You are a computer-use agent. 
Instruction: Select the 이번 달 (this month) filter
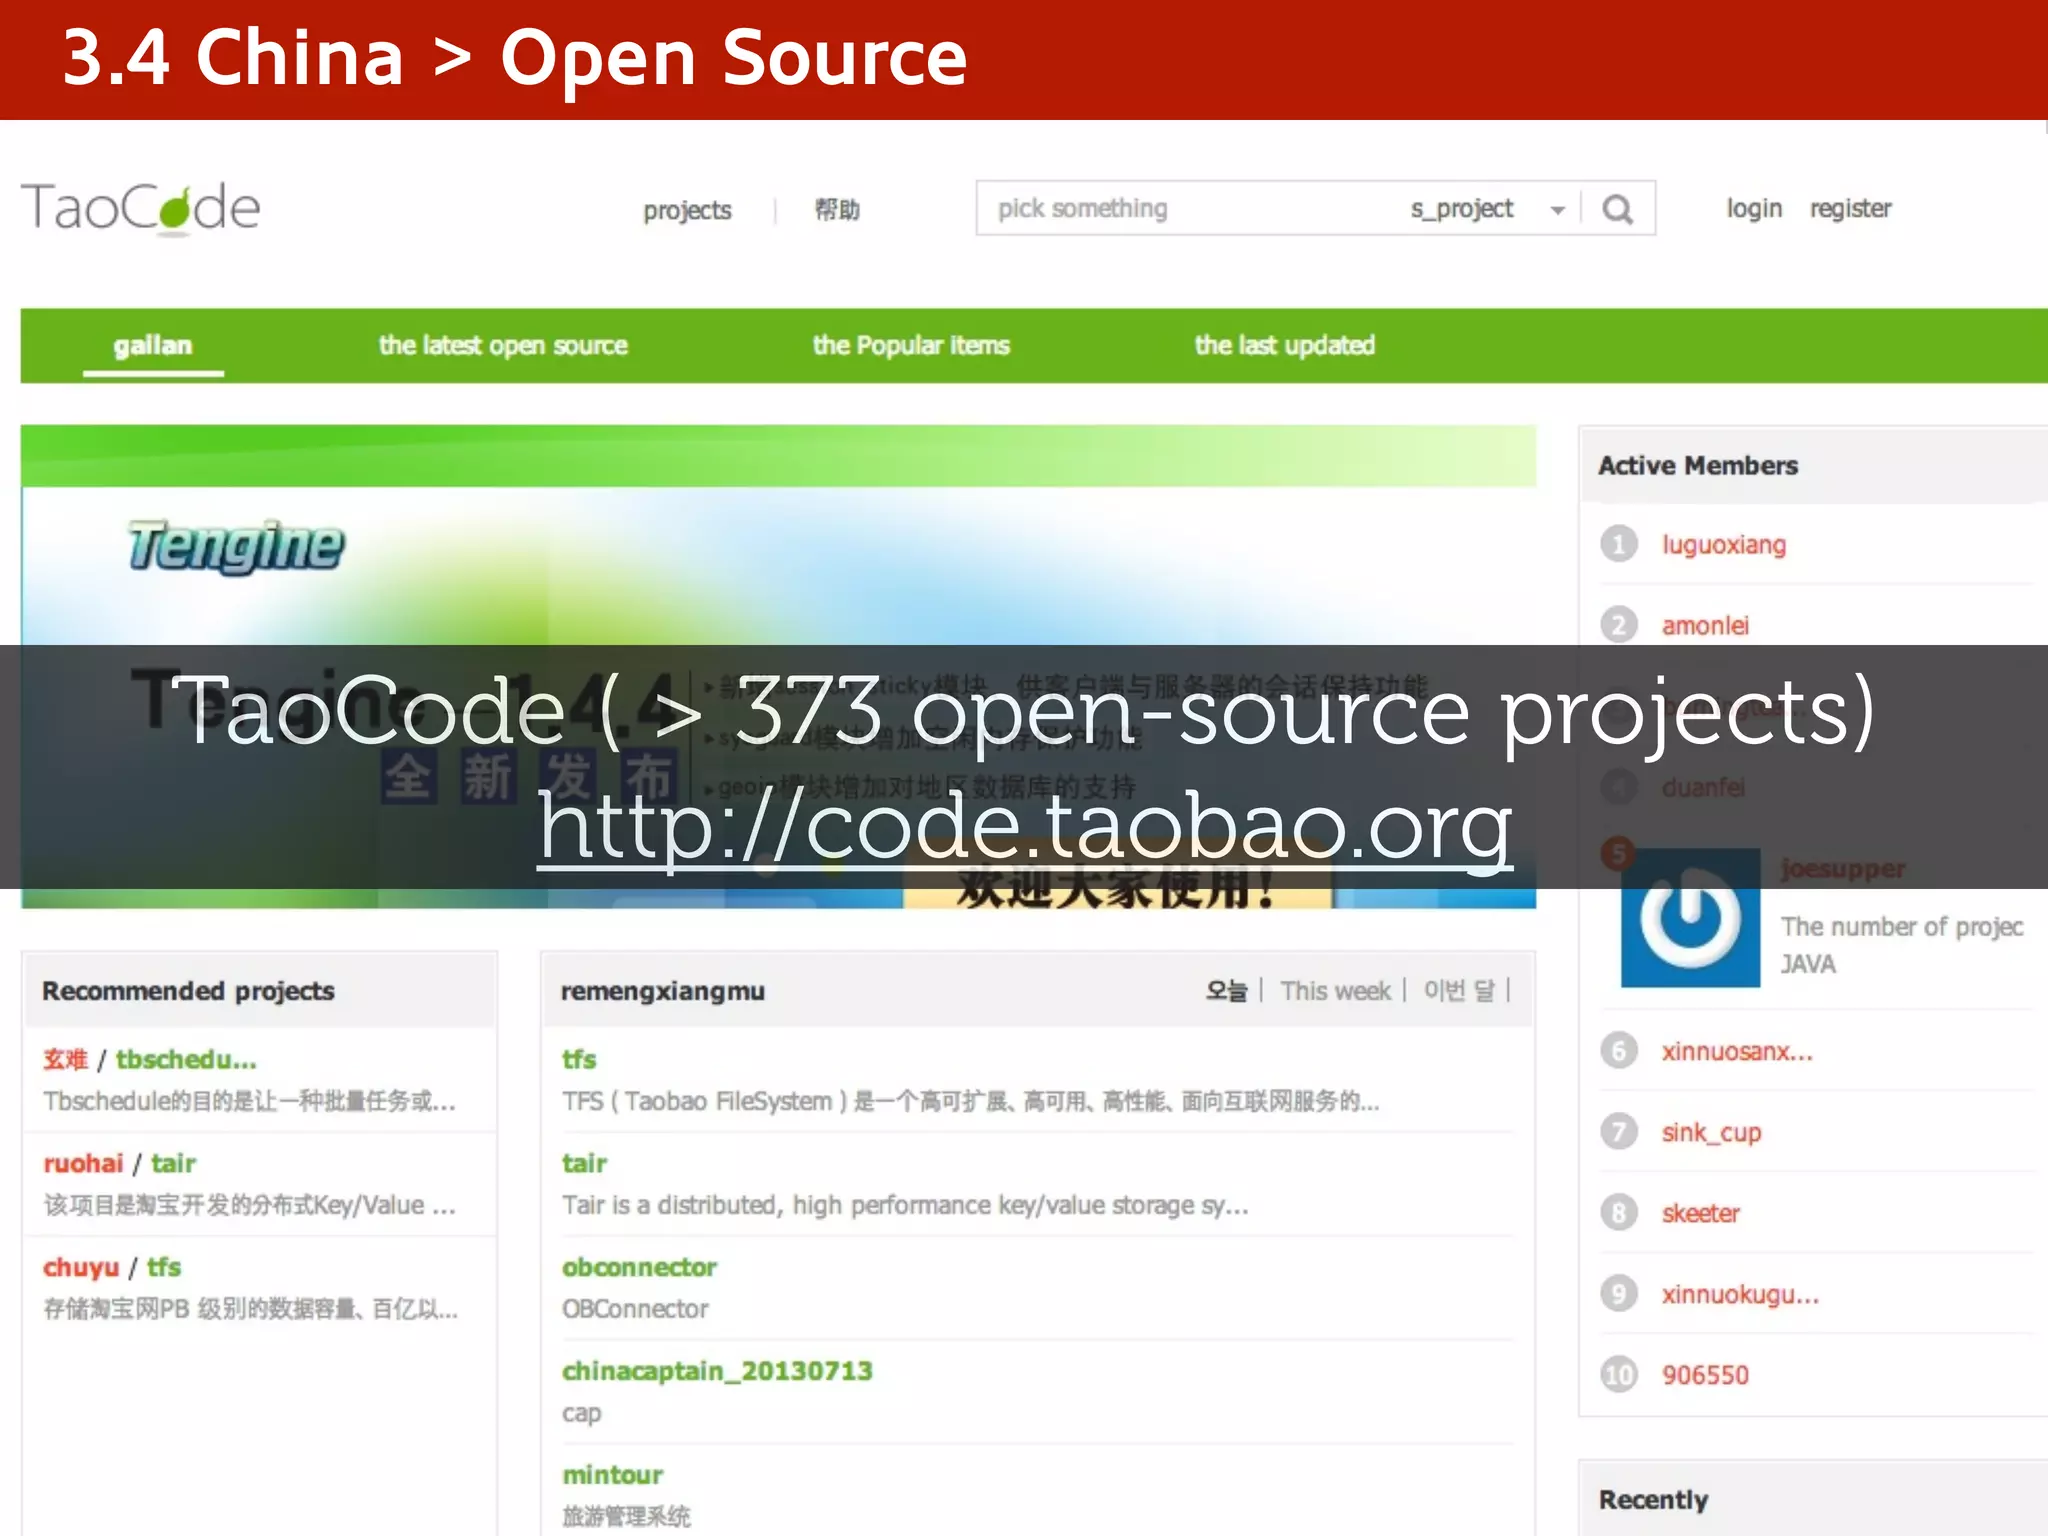1459,991
